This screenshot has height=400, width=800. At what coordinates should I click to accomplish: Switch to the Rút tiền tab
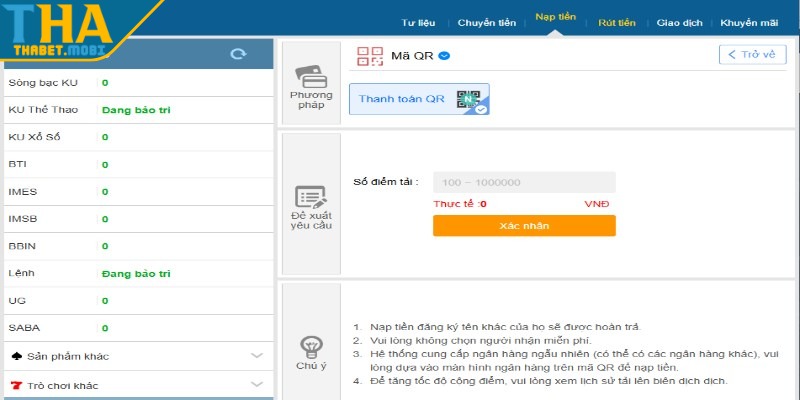[616, 22]
